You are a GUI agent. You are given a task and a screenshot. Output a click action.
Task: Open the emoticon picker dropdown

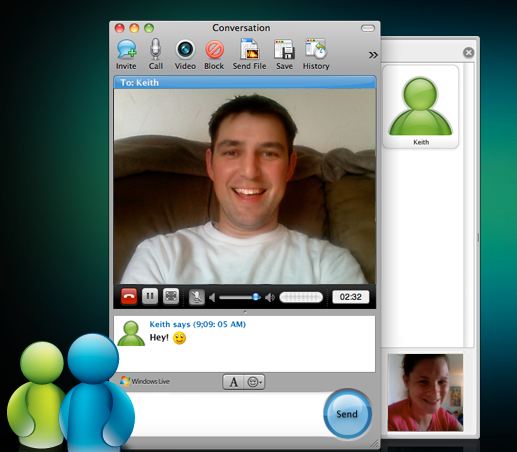pyautogui.click(x=255, y=382)
